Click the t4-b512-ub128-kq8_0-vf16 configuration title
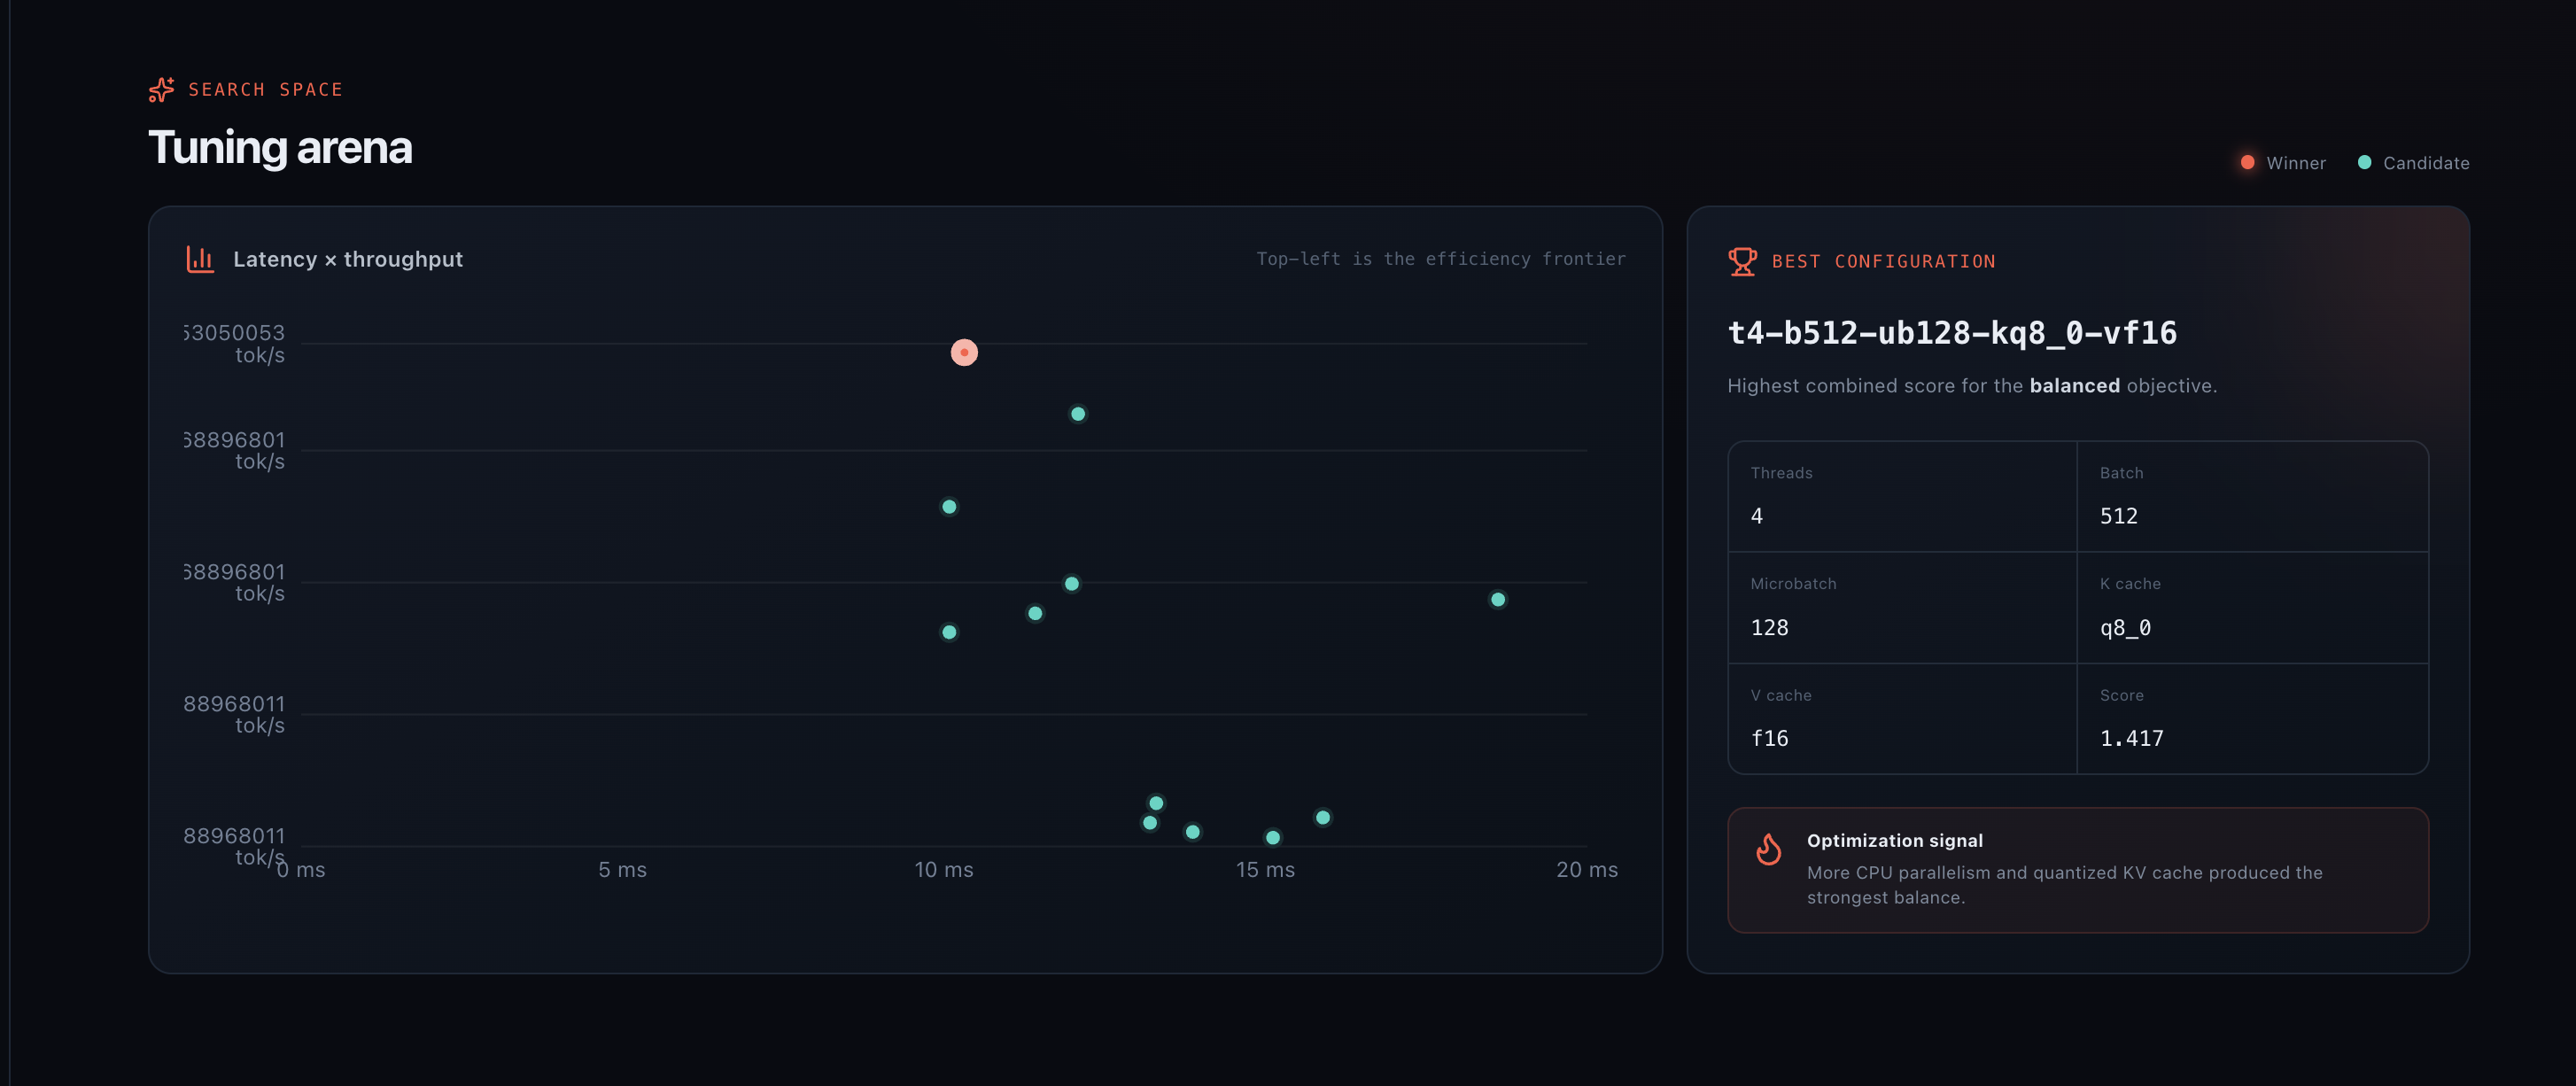 pos(1952,333)
